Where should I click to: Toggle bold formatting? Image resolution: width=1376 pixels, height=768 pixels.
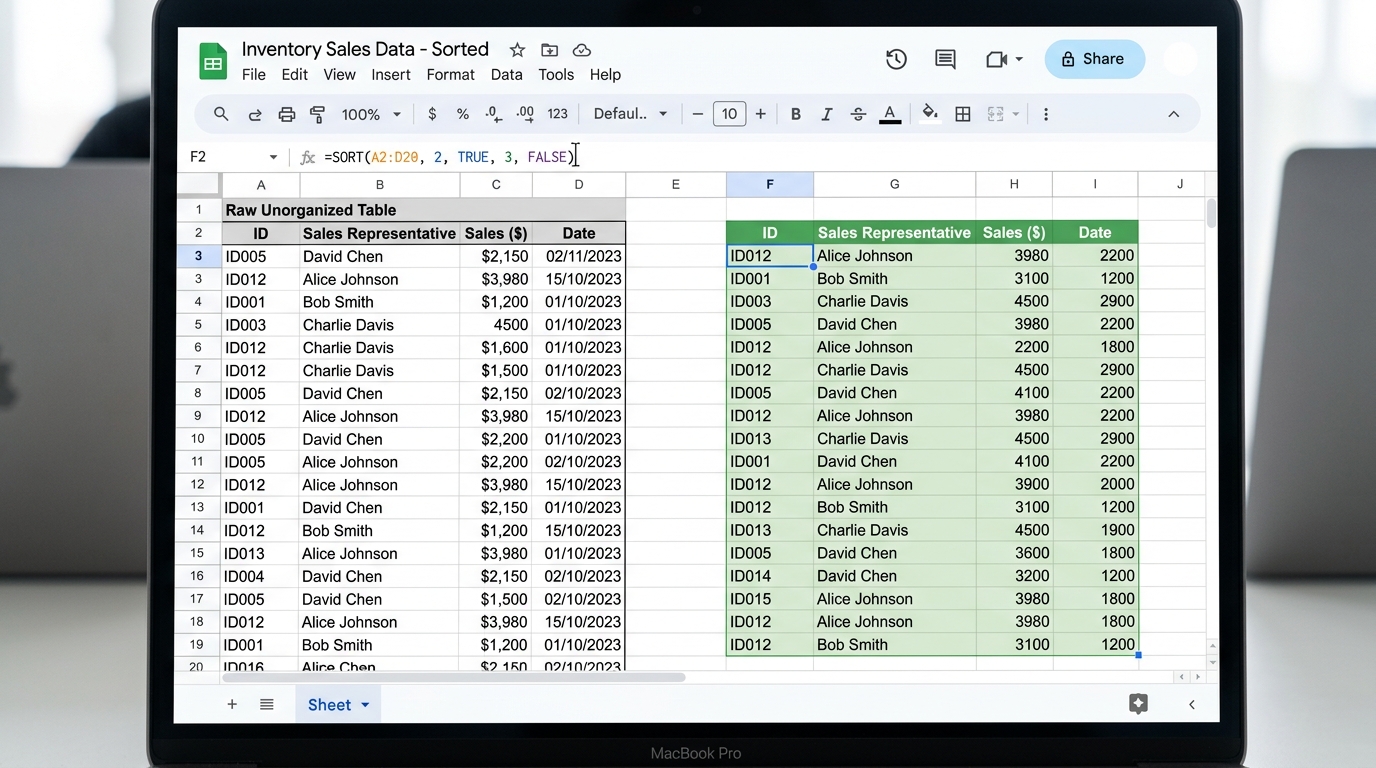pos(796,114)
